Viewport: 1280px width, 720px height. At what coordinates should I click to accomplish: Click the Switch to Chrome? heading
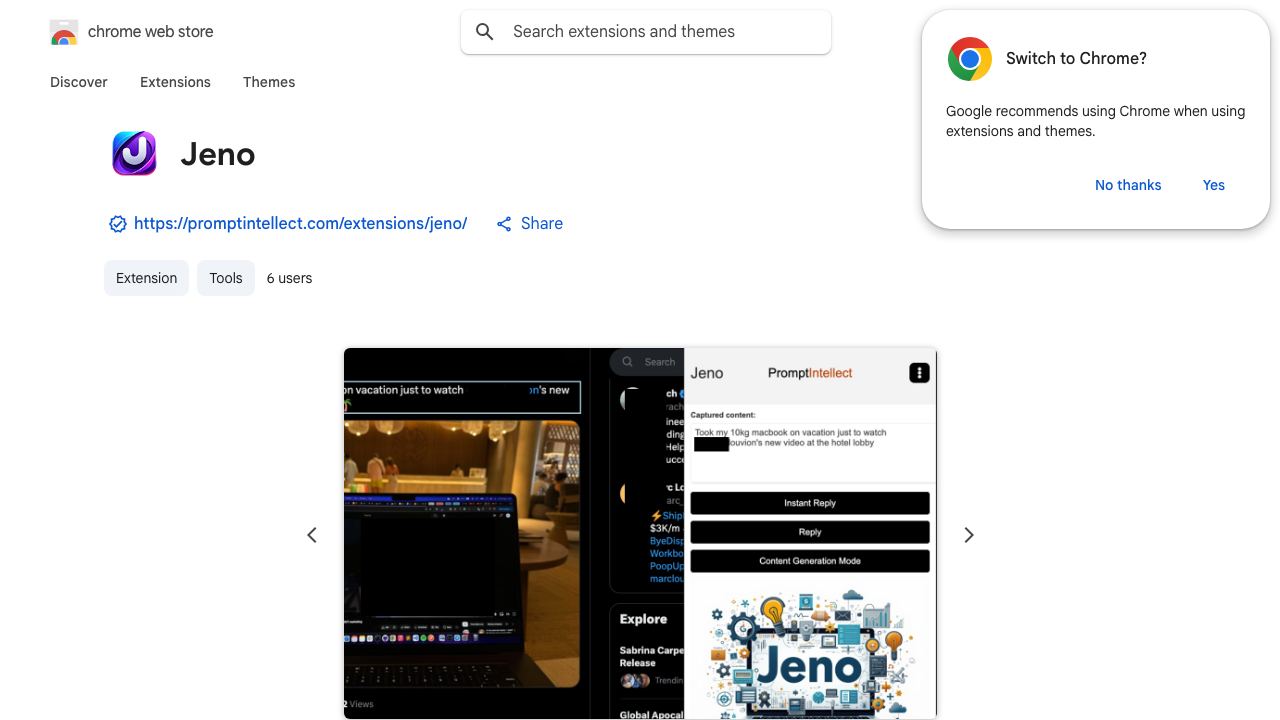tap(1076, 58)
